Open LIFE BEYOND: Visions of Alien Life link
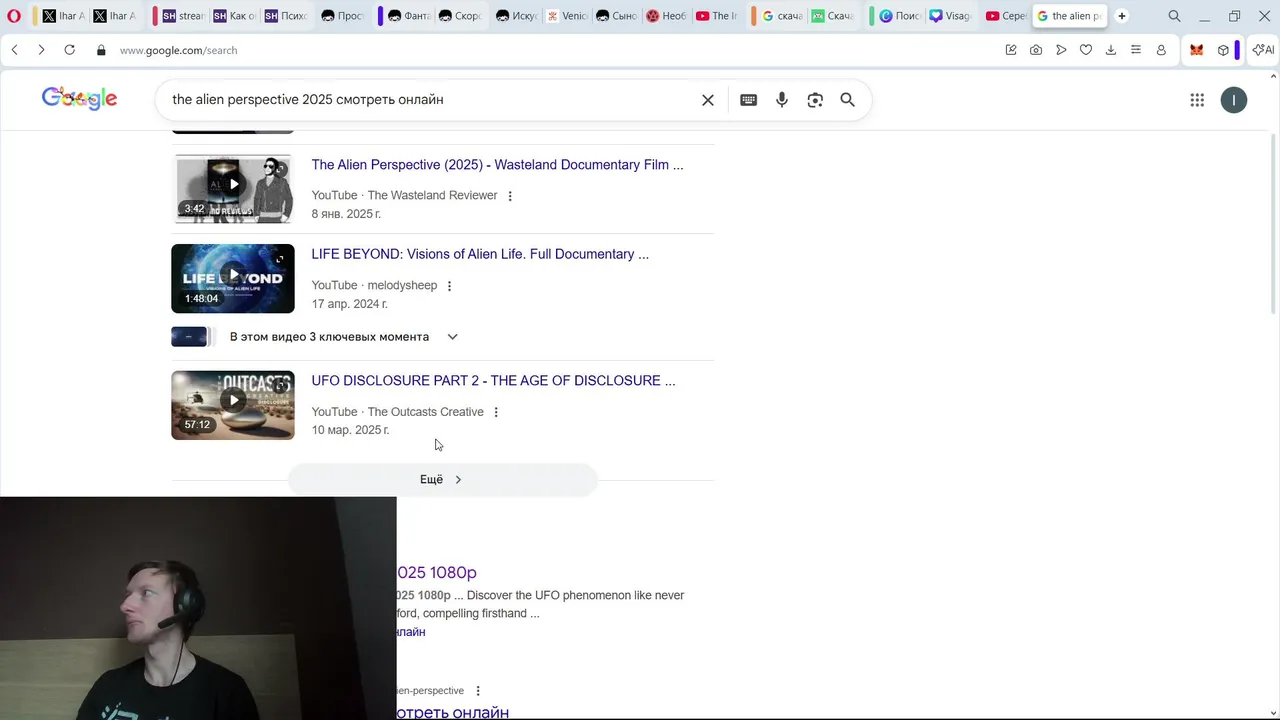 (x=480, y=254)
